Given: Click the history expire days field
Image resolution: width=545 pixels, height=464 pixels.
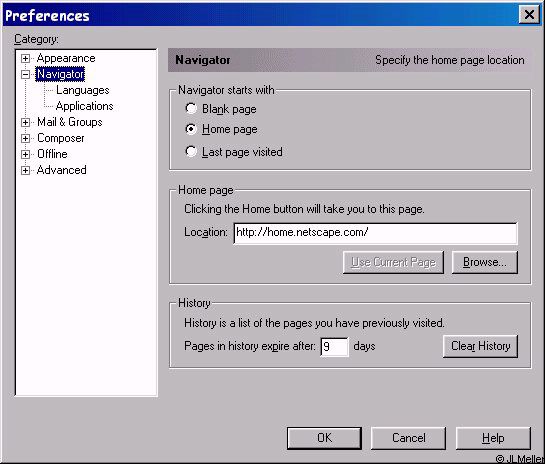Looking at the screenshot, I should (334, 347).
